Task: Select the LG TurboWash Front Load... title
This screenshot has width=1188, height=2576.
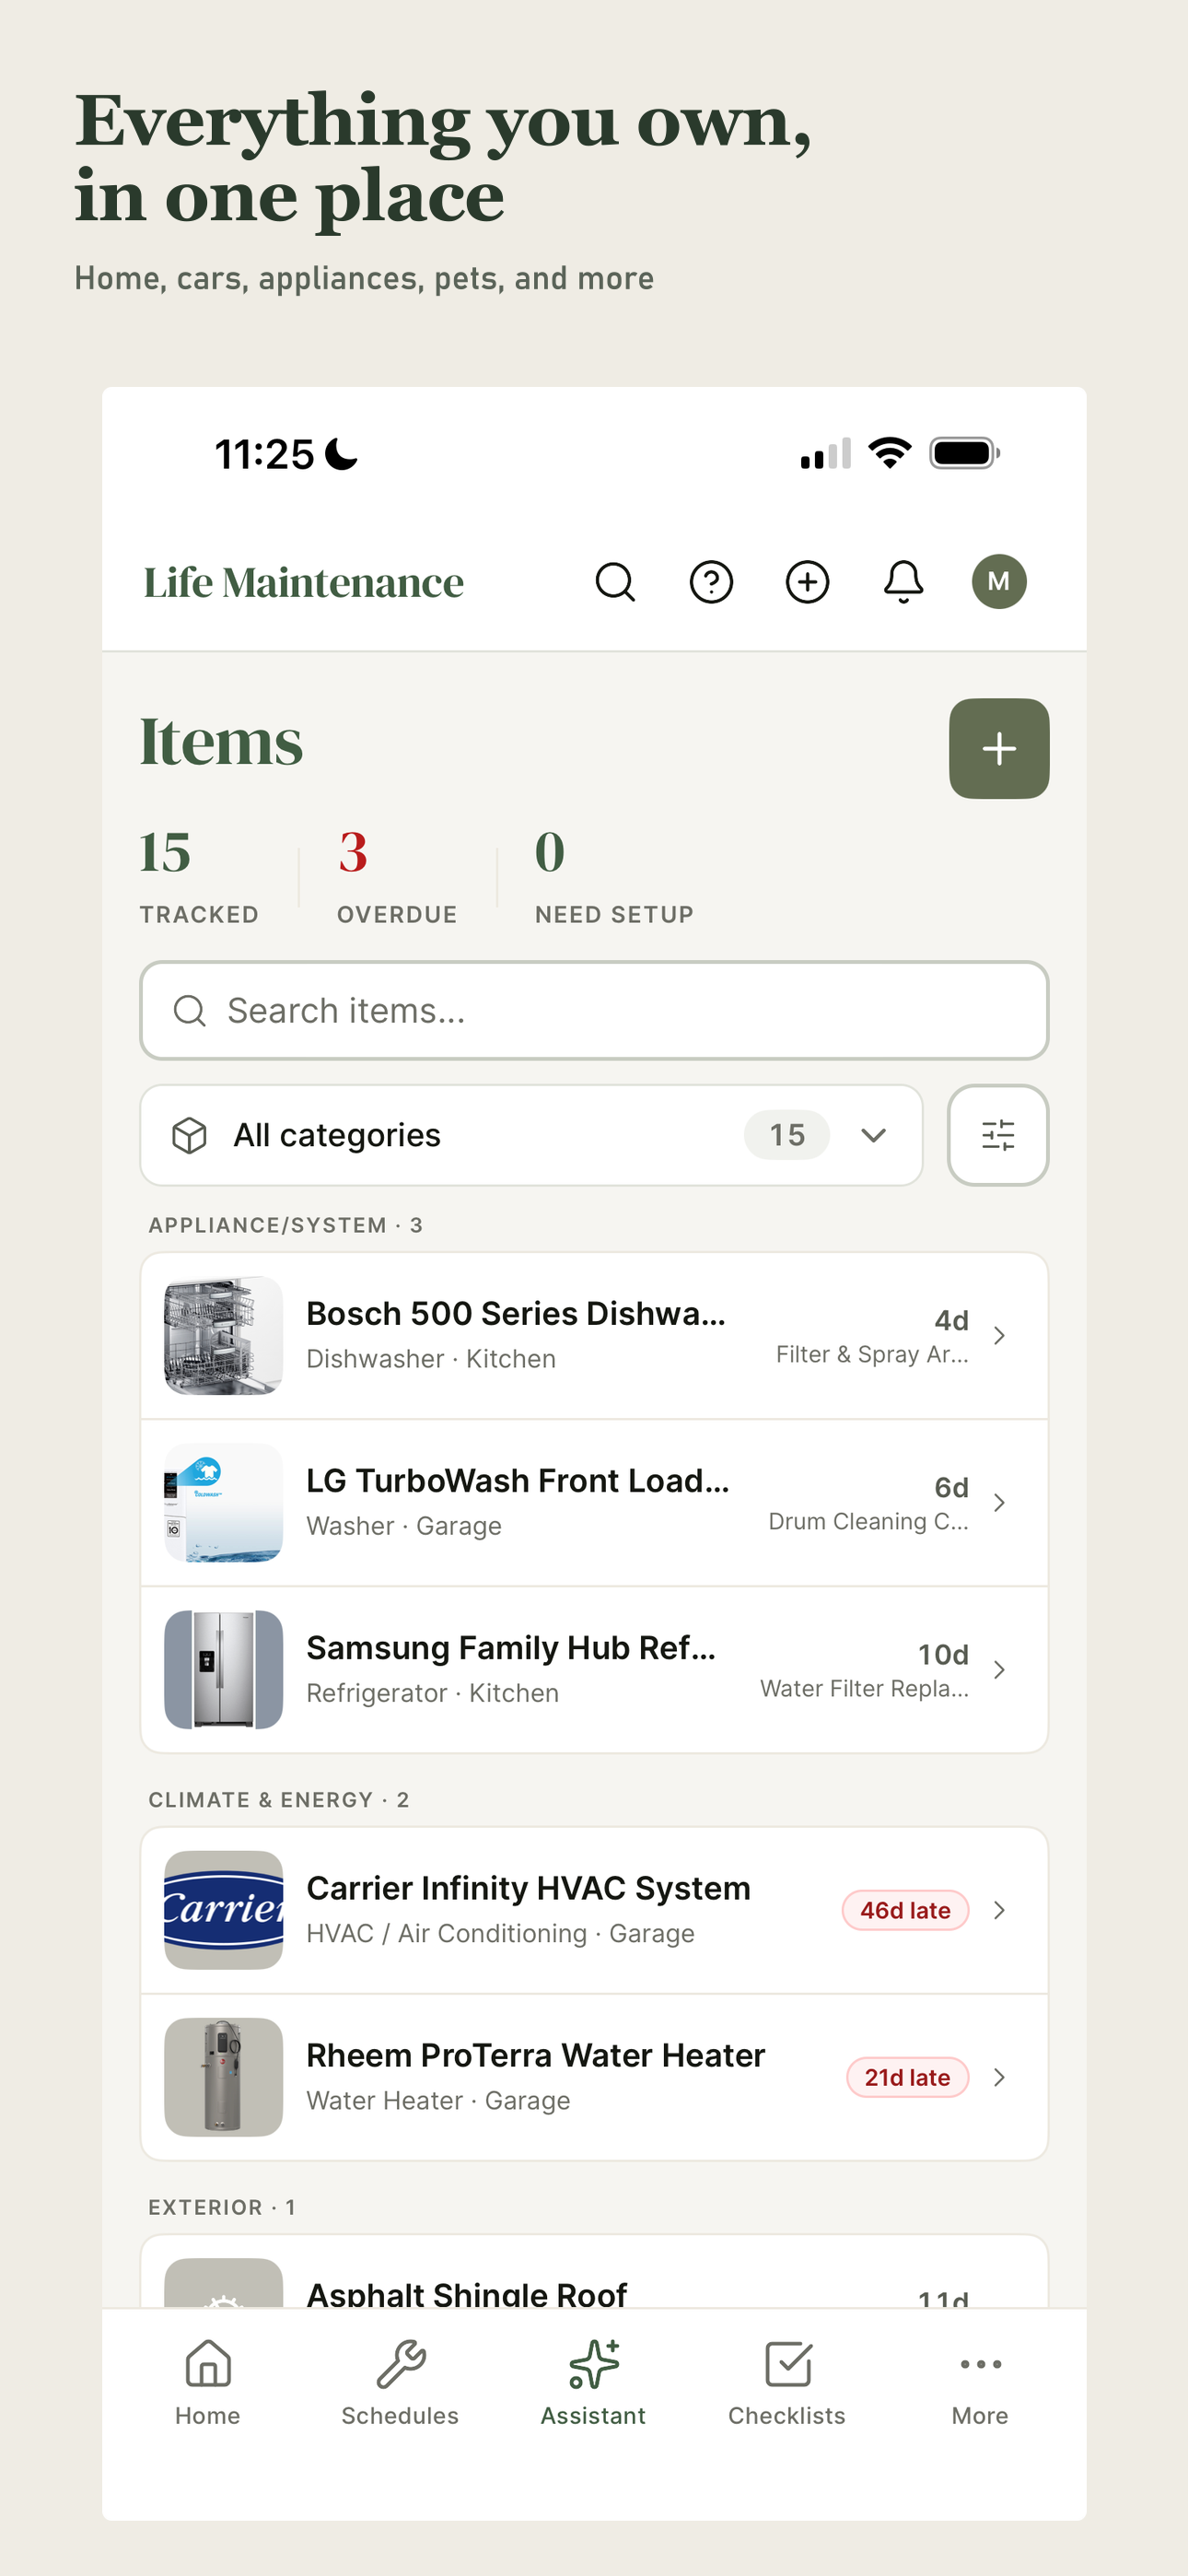Action: click(x=518, y=1481)
